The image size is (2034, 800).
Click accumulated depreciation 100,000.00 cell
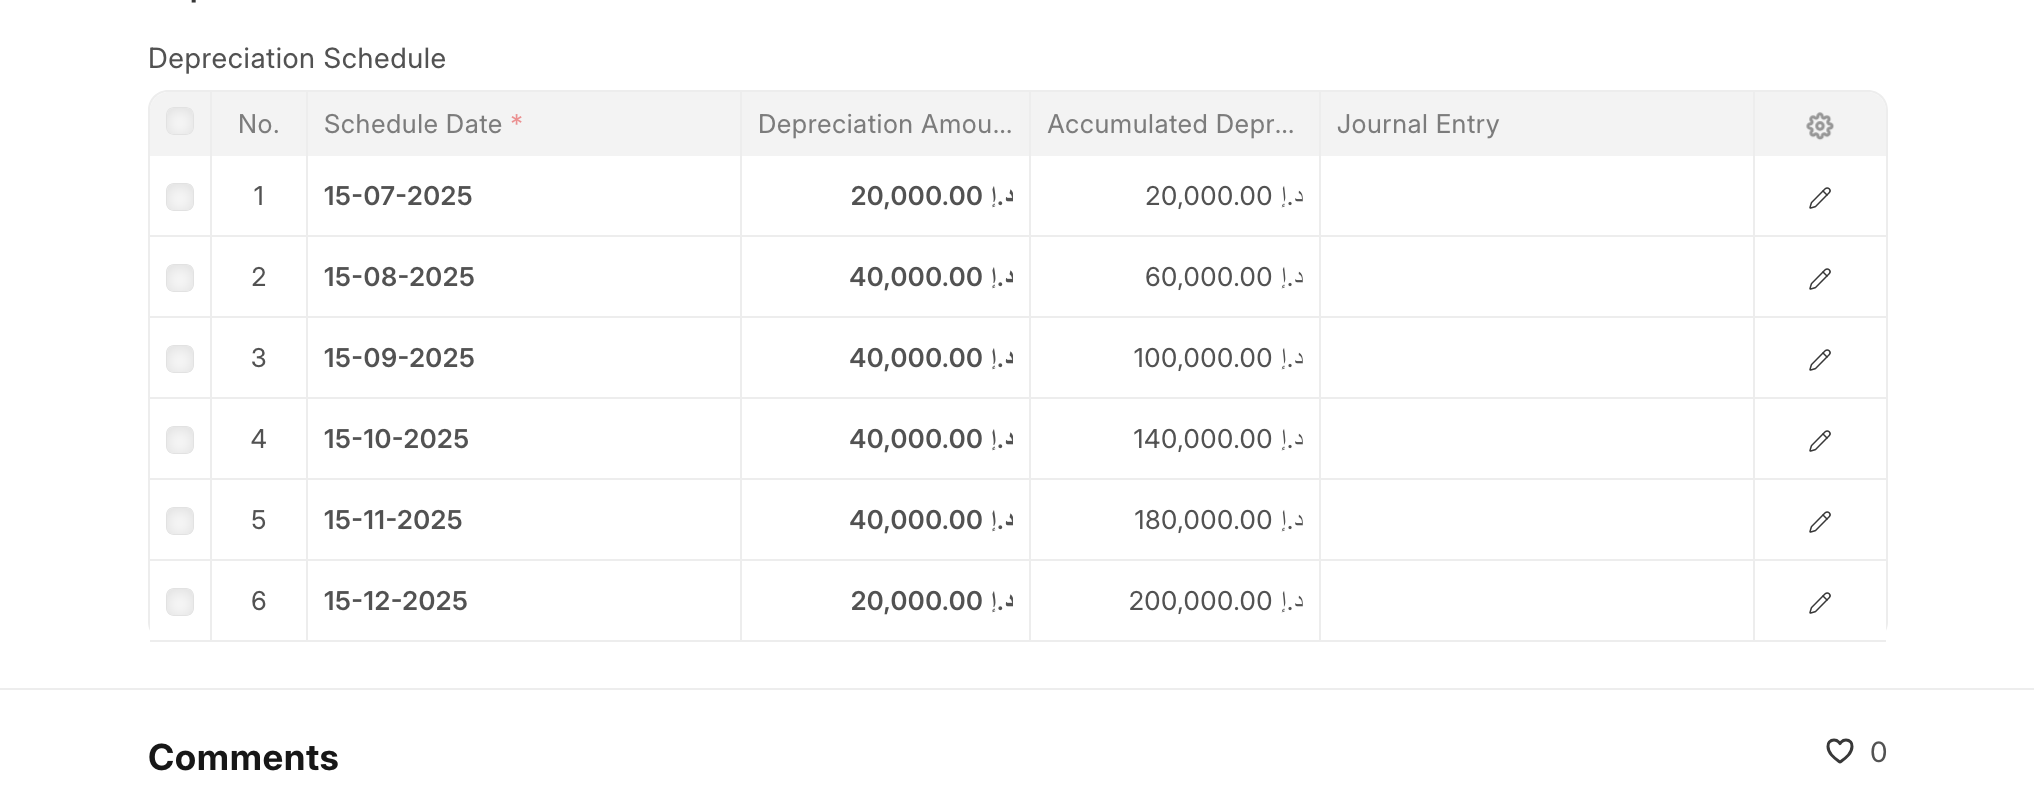(1174, 358)
